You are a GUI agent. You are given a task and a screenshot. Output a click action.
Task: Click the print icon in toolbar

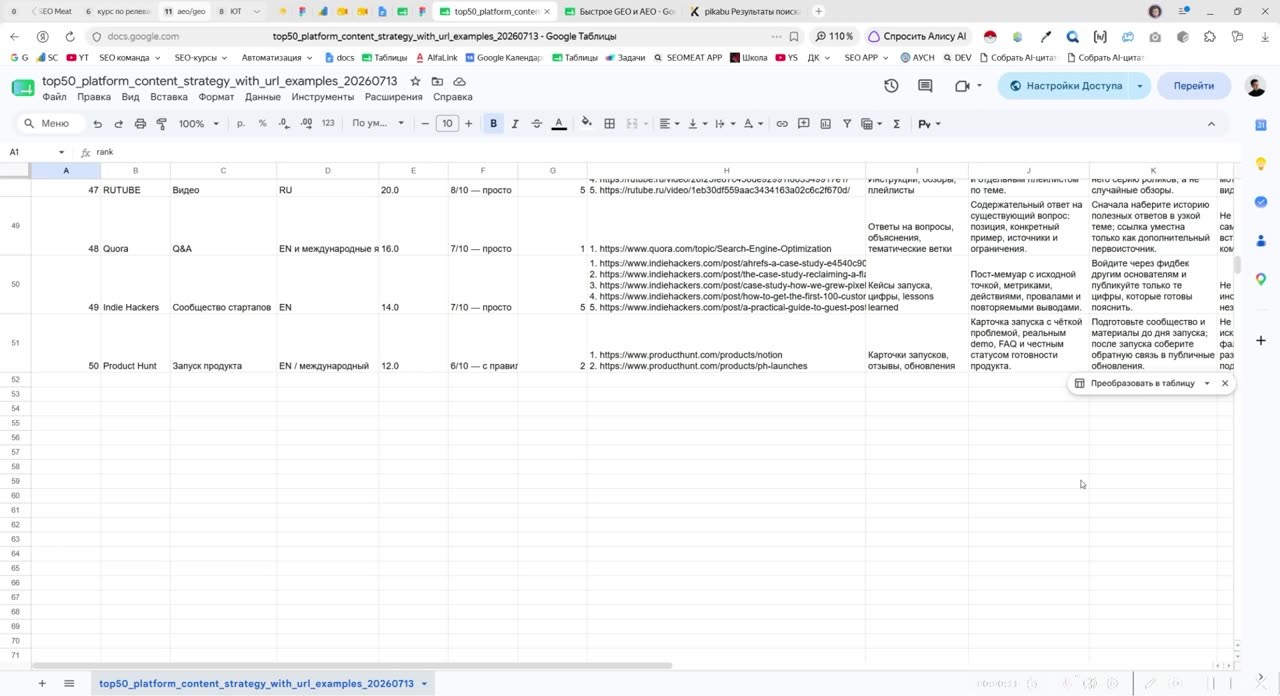[x=140, y=124]
